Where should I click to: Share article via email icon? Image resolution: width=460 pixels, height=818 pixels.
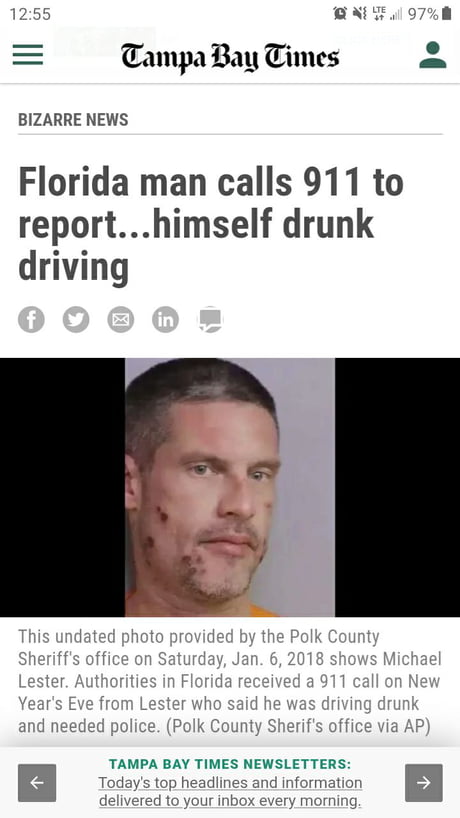(121, 319)
